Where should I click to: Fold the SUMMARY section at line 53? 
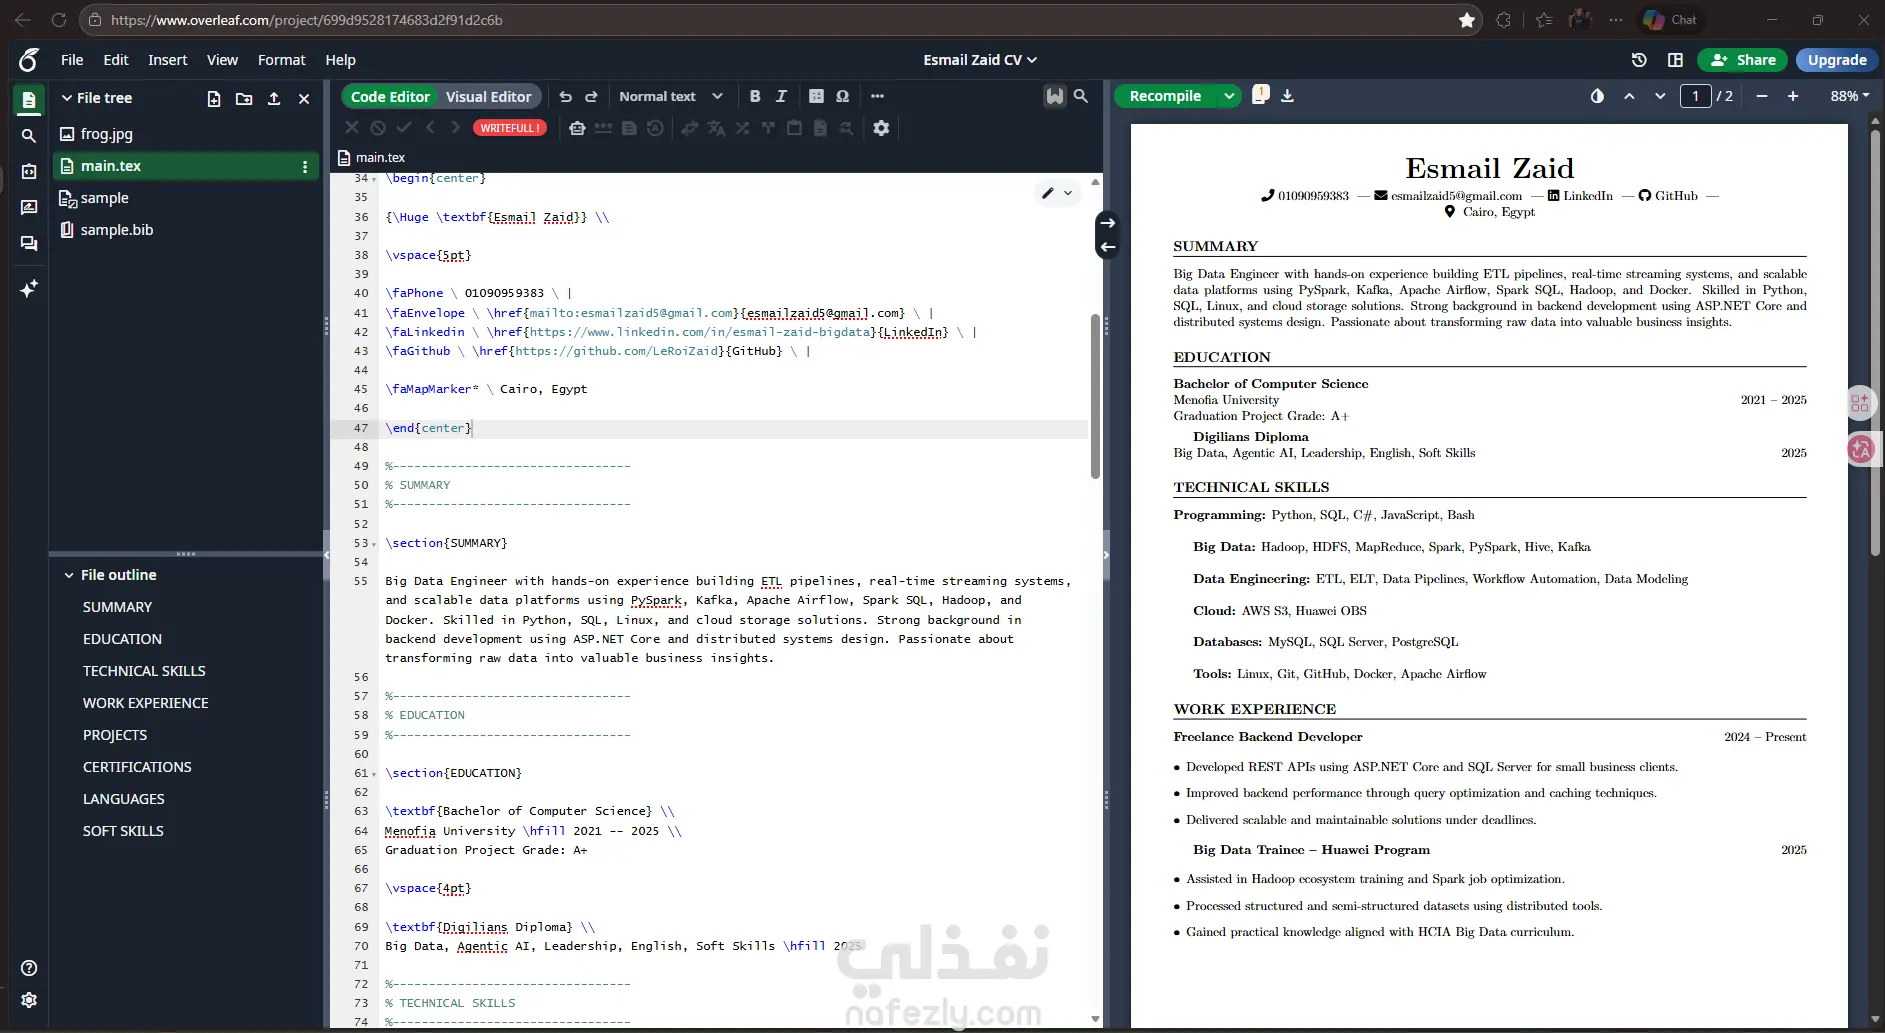(374, 544)
